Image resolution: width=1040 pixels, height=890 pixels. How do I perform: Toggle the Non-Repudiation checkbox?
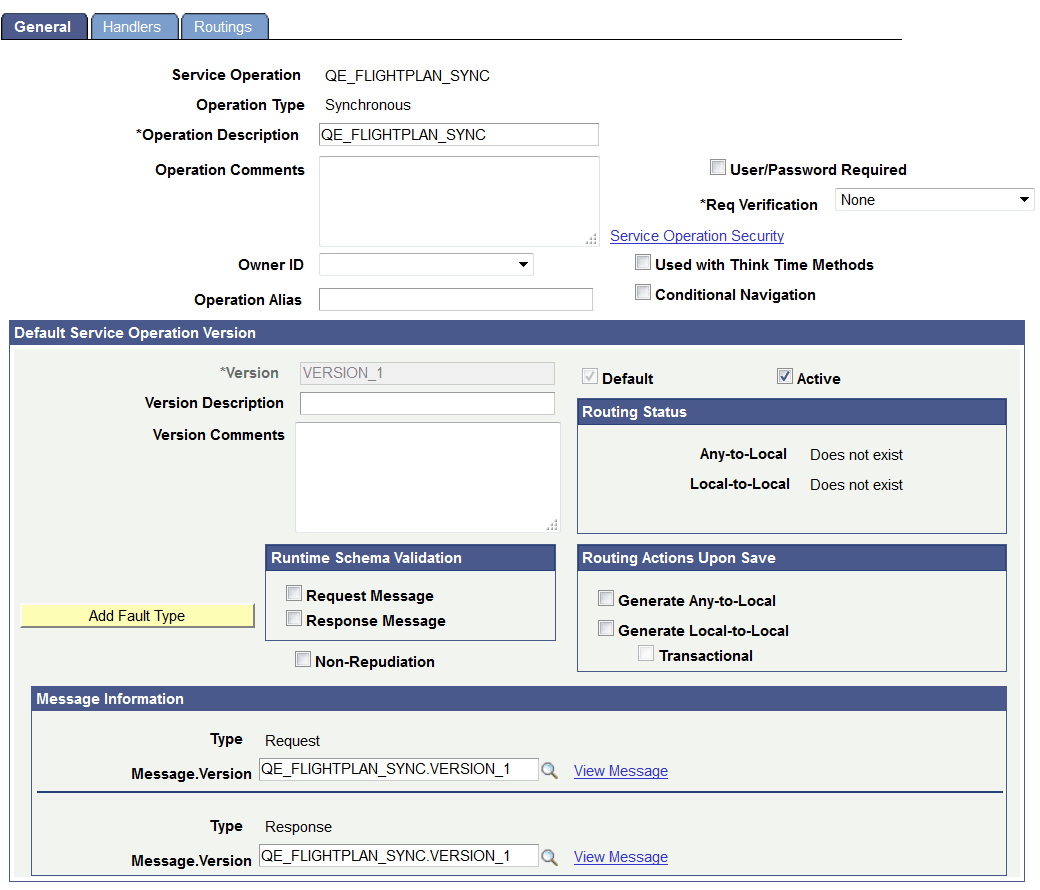(x=303, y=659)
